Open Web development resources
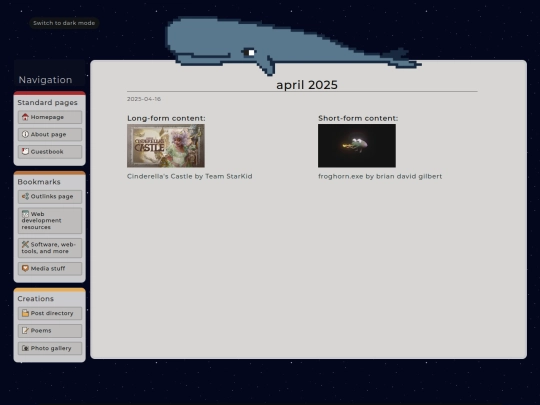This screenshot has height=405, width=540. point(50,220)
